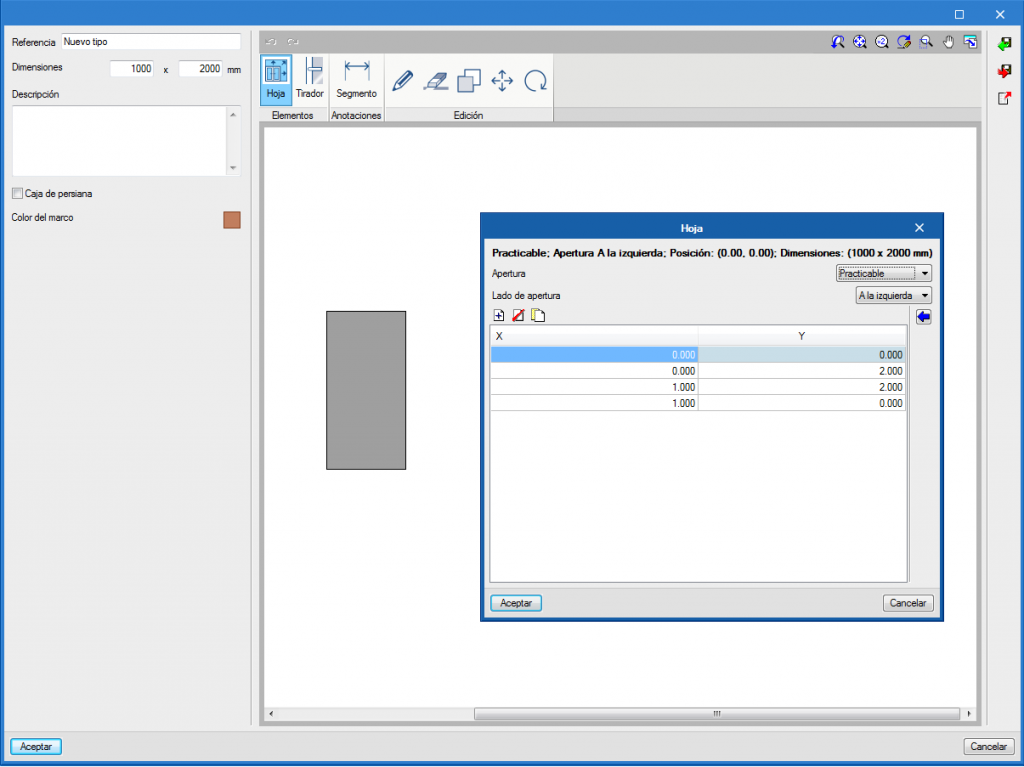Select X cell 1.000 in last row
This screenshot has height=767, width=1024.
[x=594, y=403]
